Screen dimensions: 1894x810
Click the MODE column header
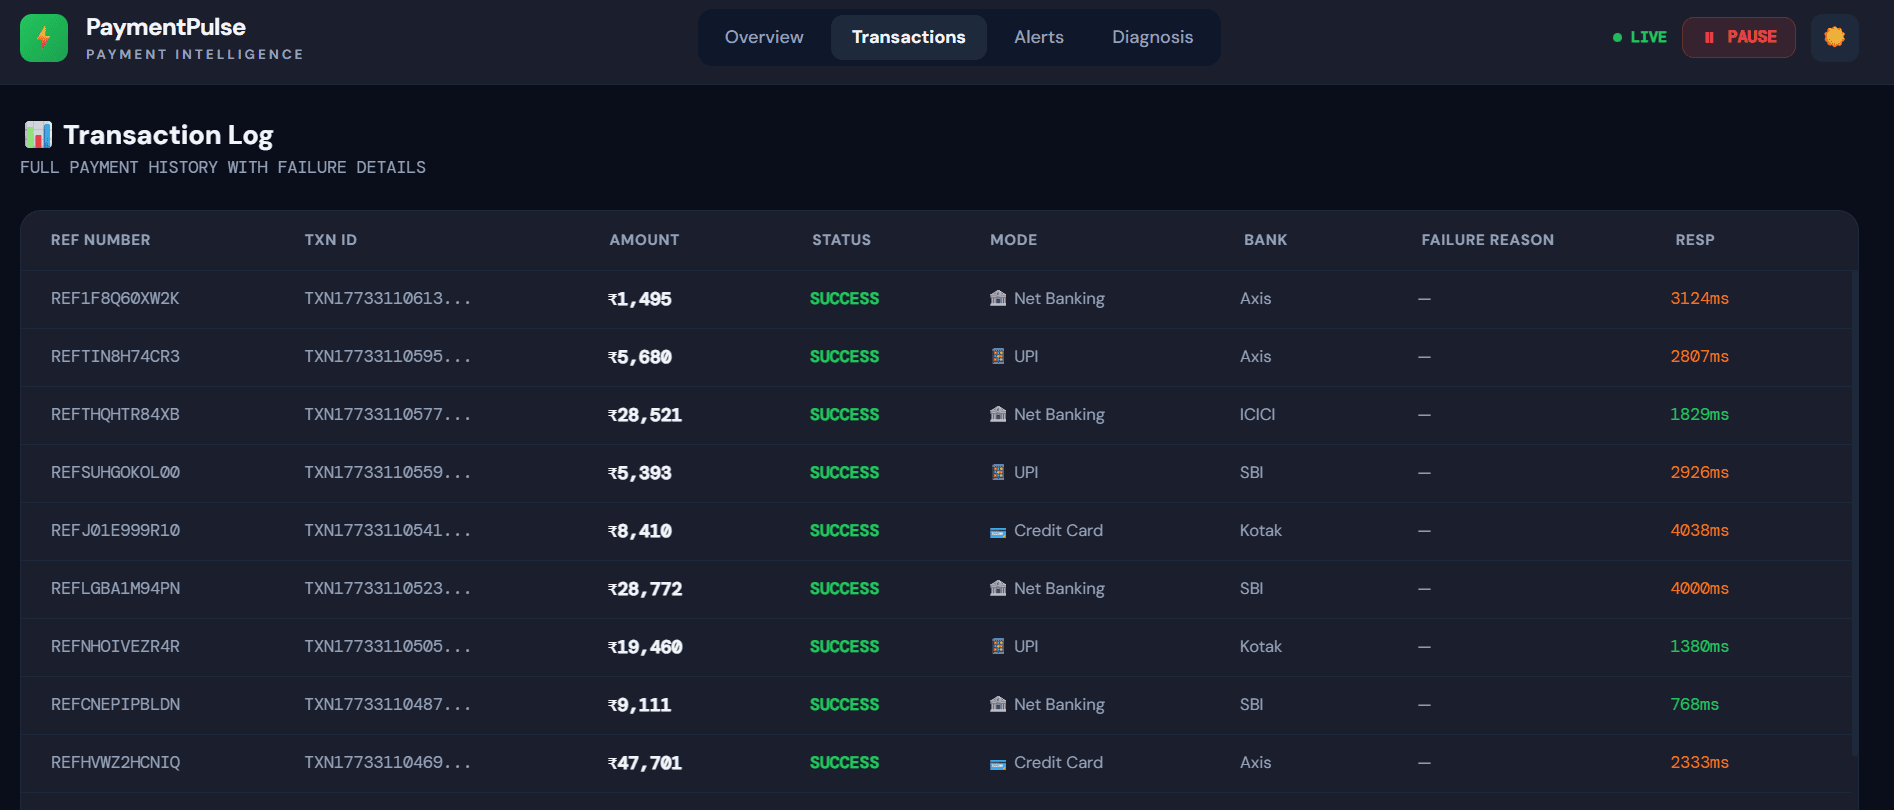[x=1014, y=240]
